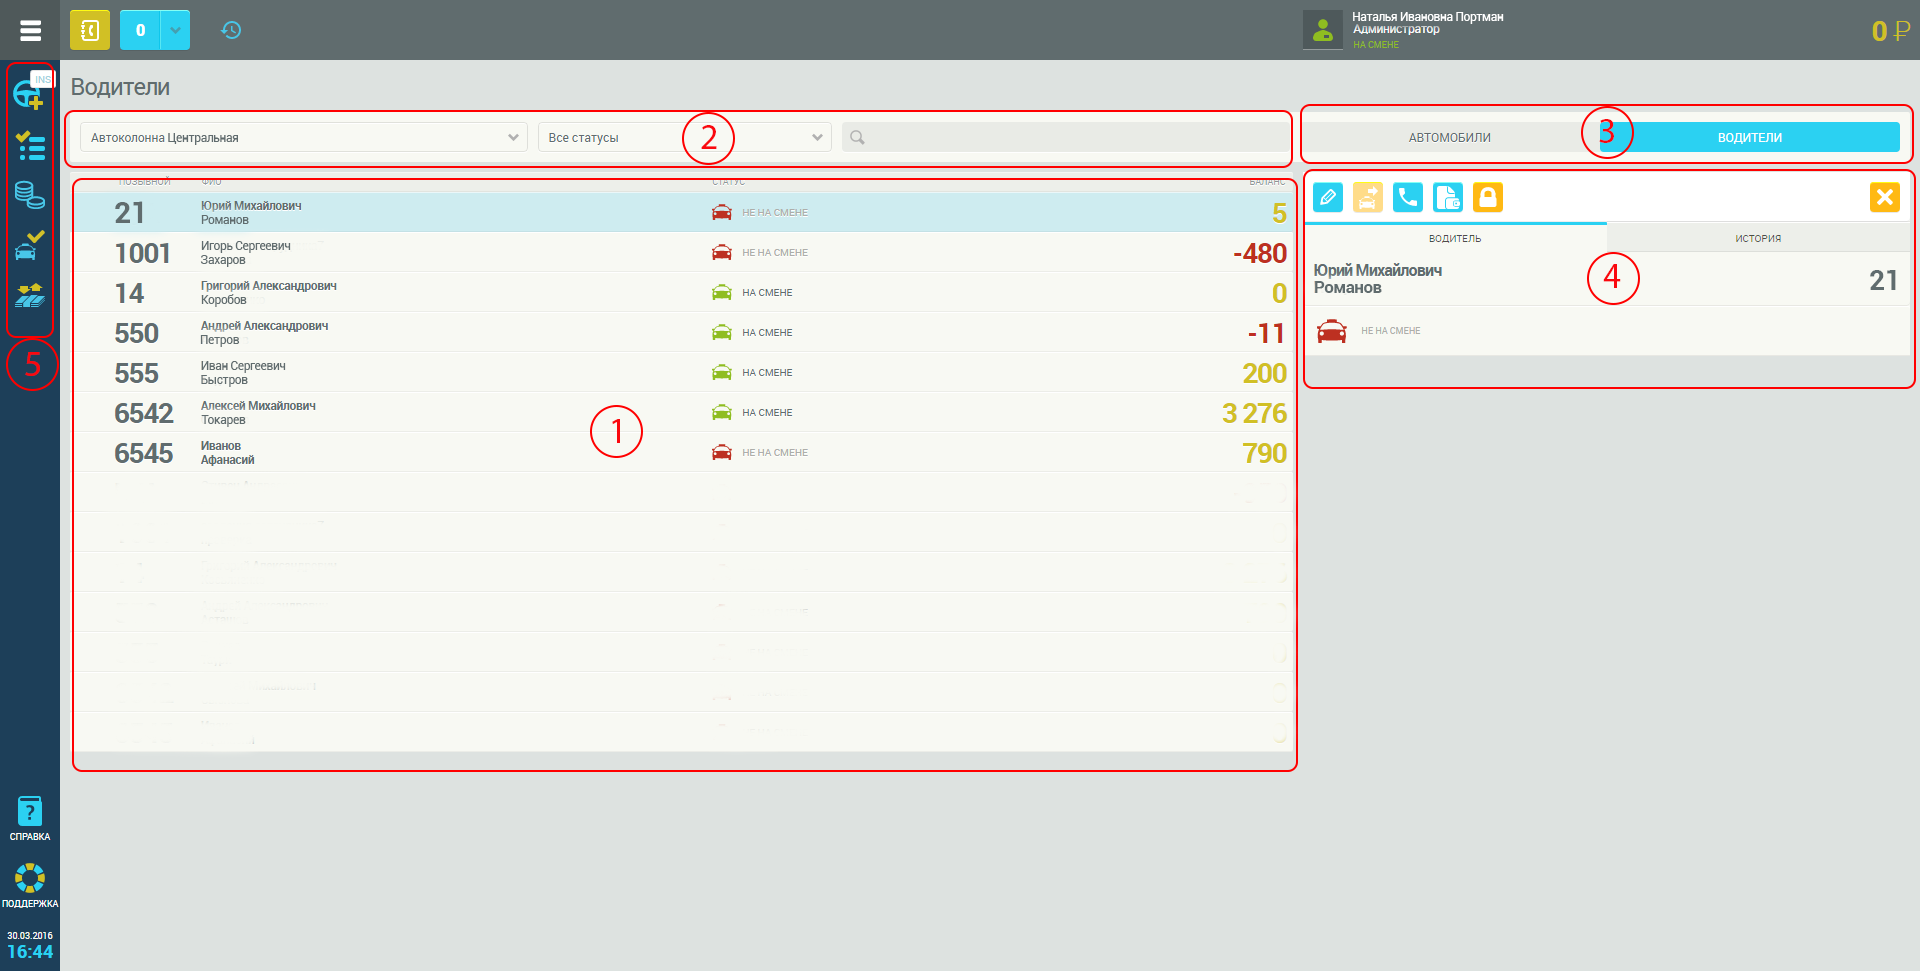Open the checklist icon in the sidebar
Viewport: 1920px width, 971px height.
point(30,146)
